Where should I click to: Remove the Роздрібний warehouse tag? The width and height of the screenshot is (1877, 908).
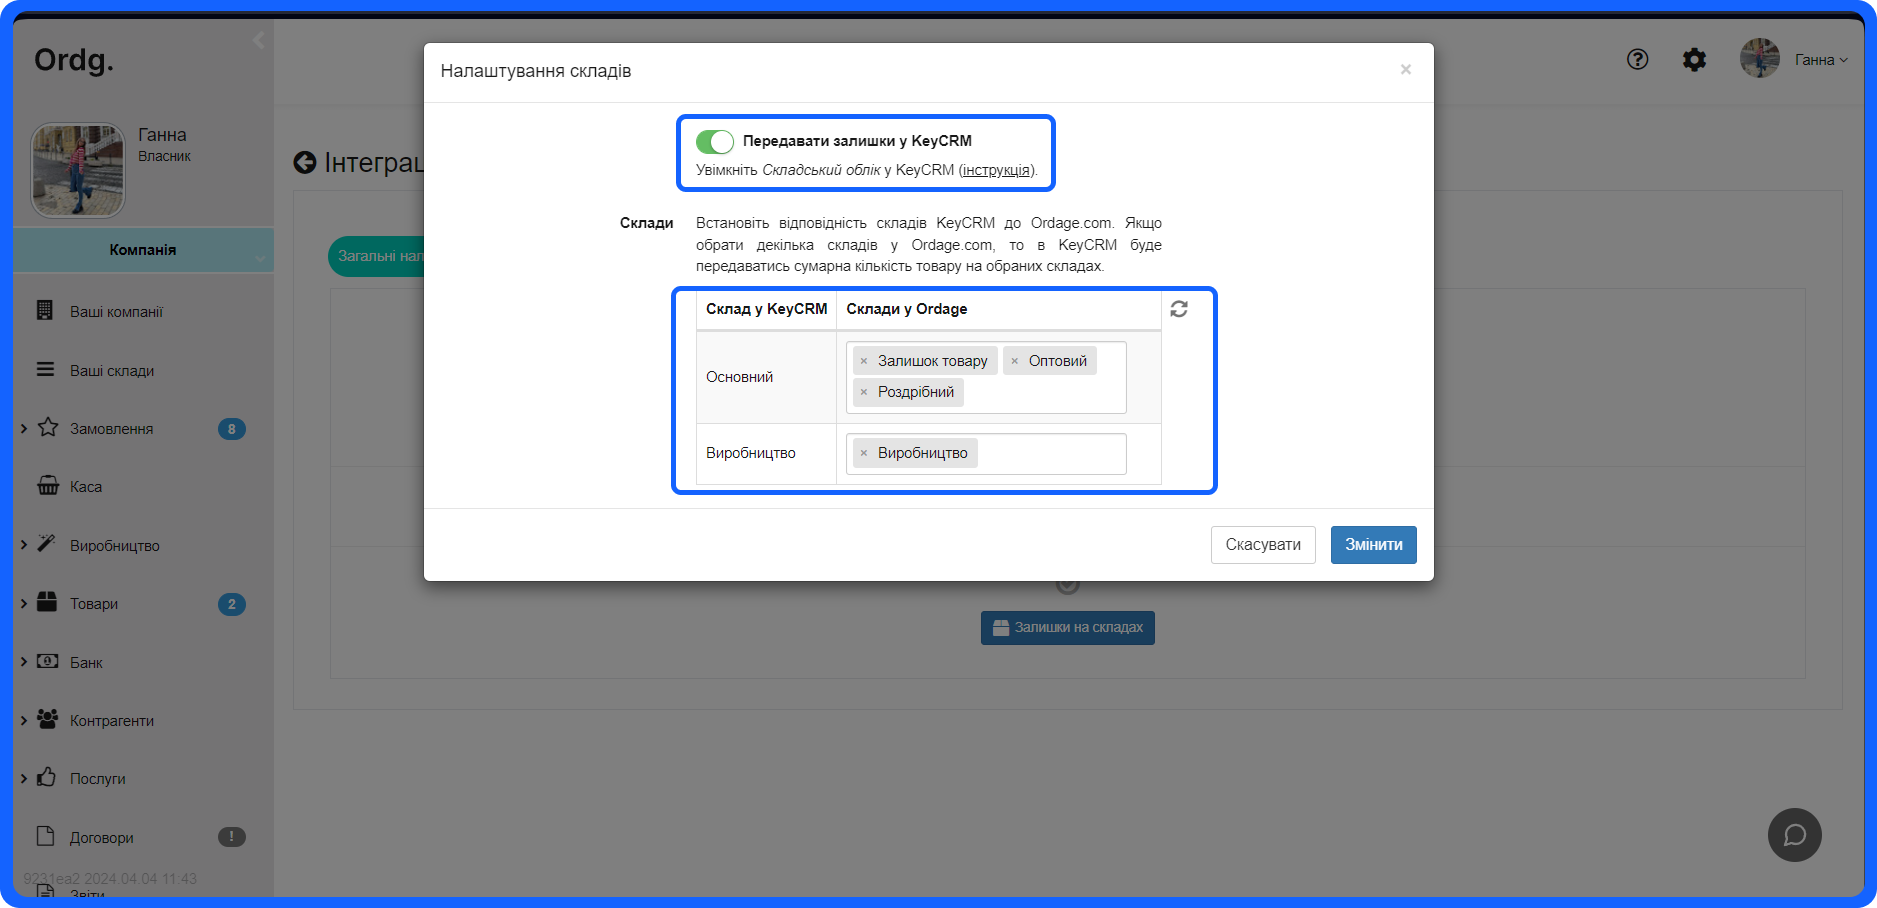[x=864, y=392]
